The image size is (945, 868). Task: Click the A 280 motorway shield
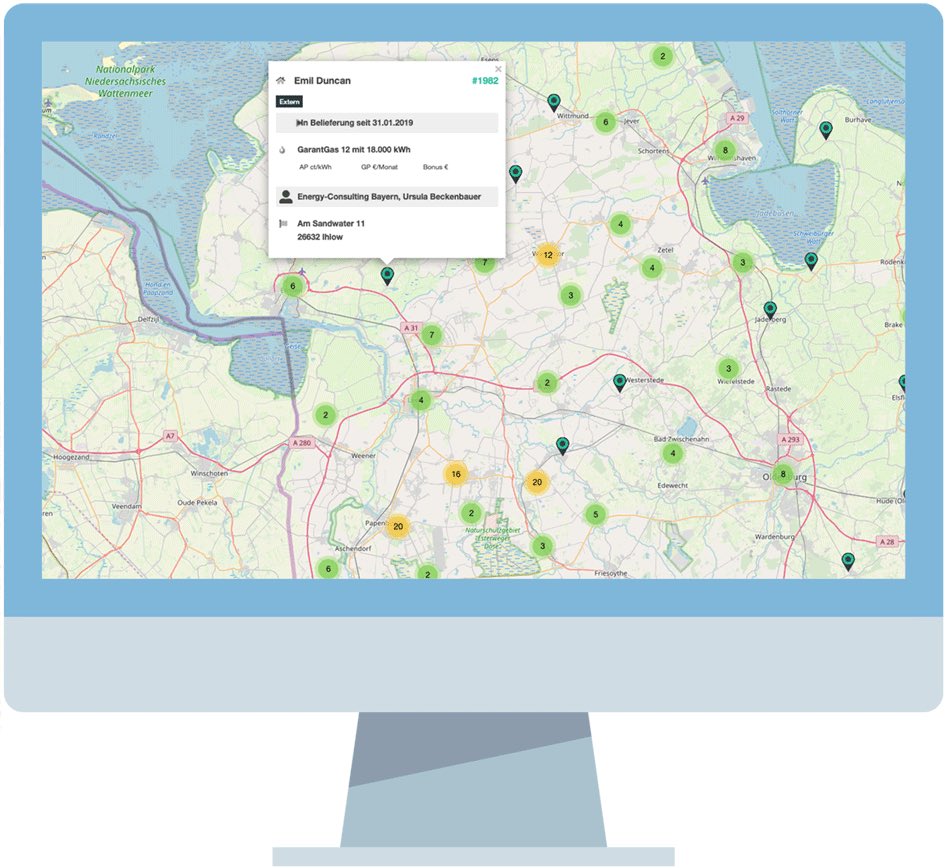click(x=302, y=443)
